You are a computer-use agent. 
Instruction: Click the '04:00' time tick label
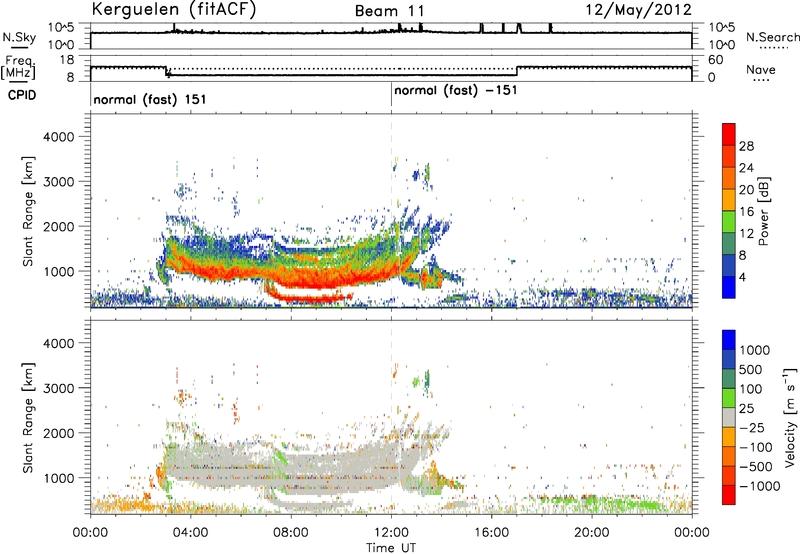click(x=190, y=533)
